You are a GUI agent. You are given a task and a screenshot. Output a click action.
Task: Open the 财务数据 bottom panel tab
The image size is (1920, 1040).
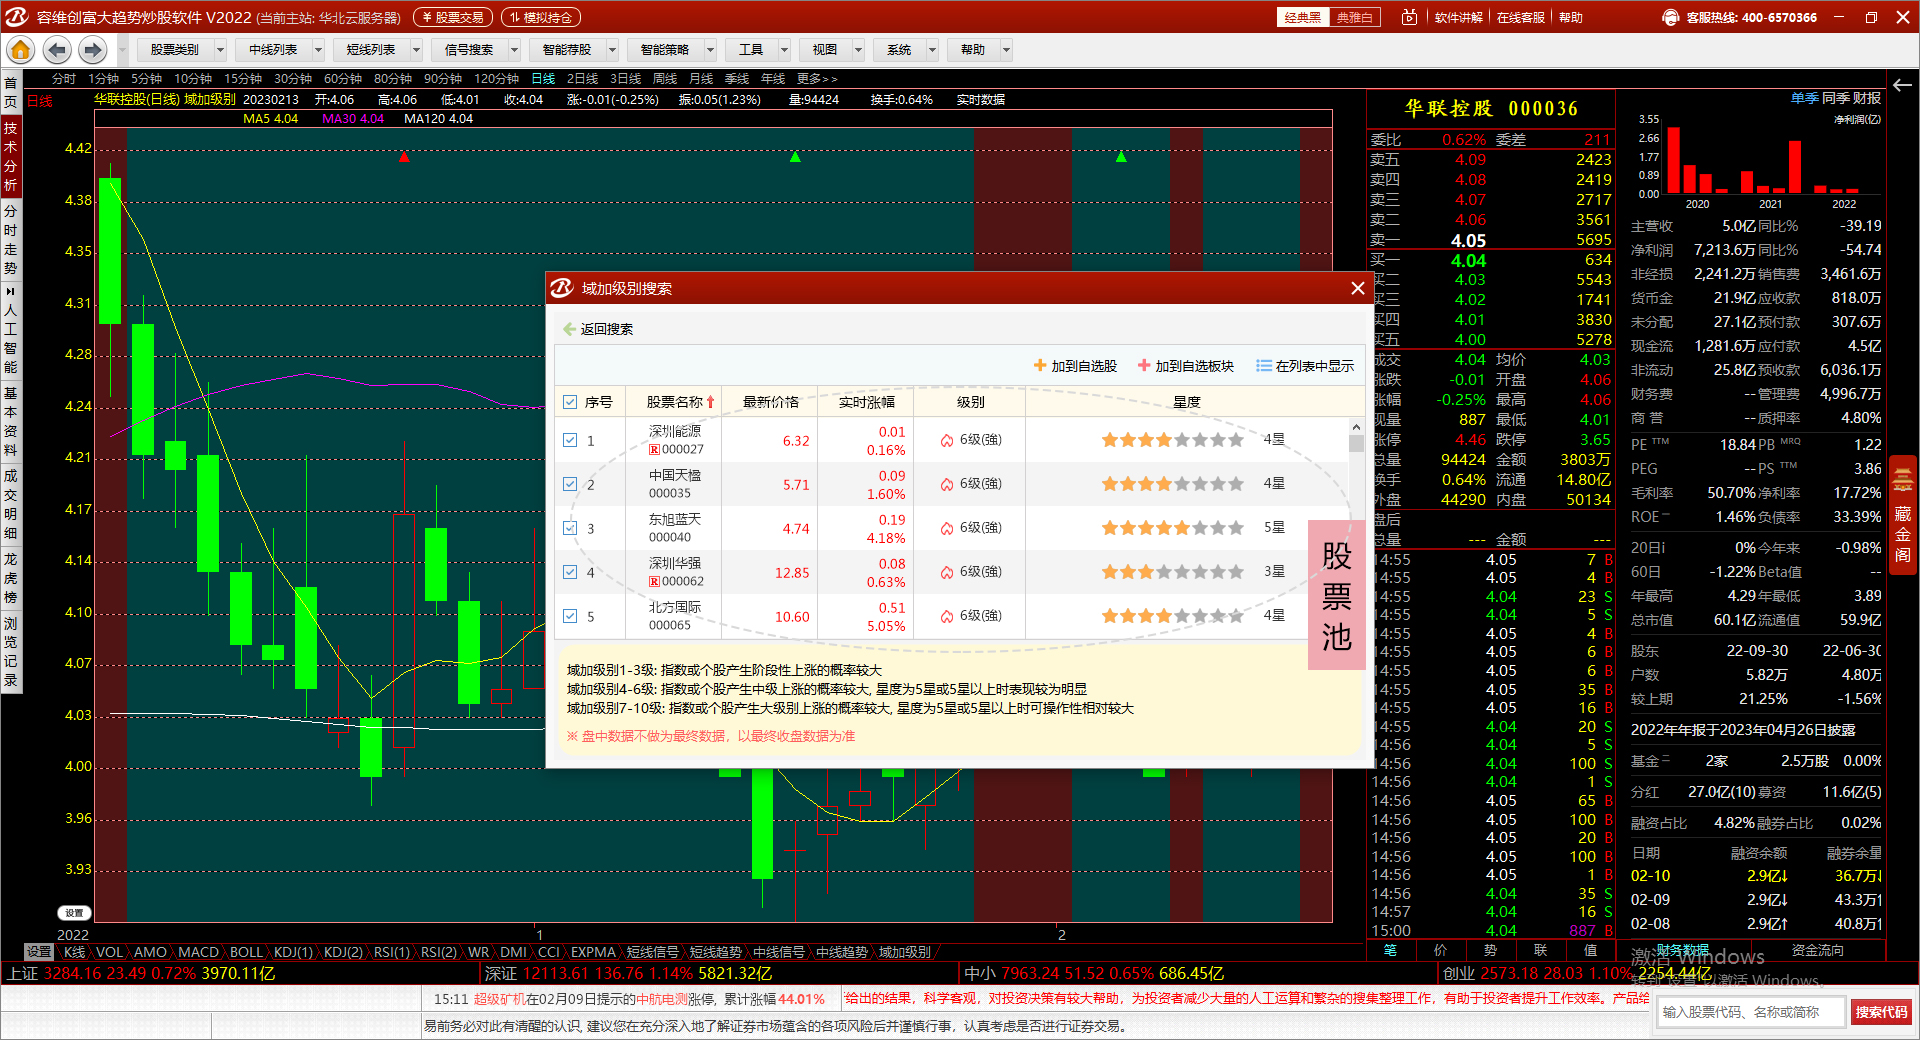1683,950
